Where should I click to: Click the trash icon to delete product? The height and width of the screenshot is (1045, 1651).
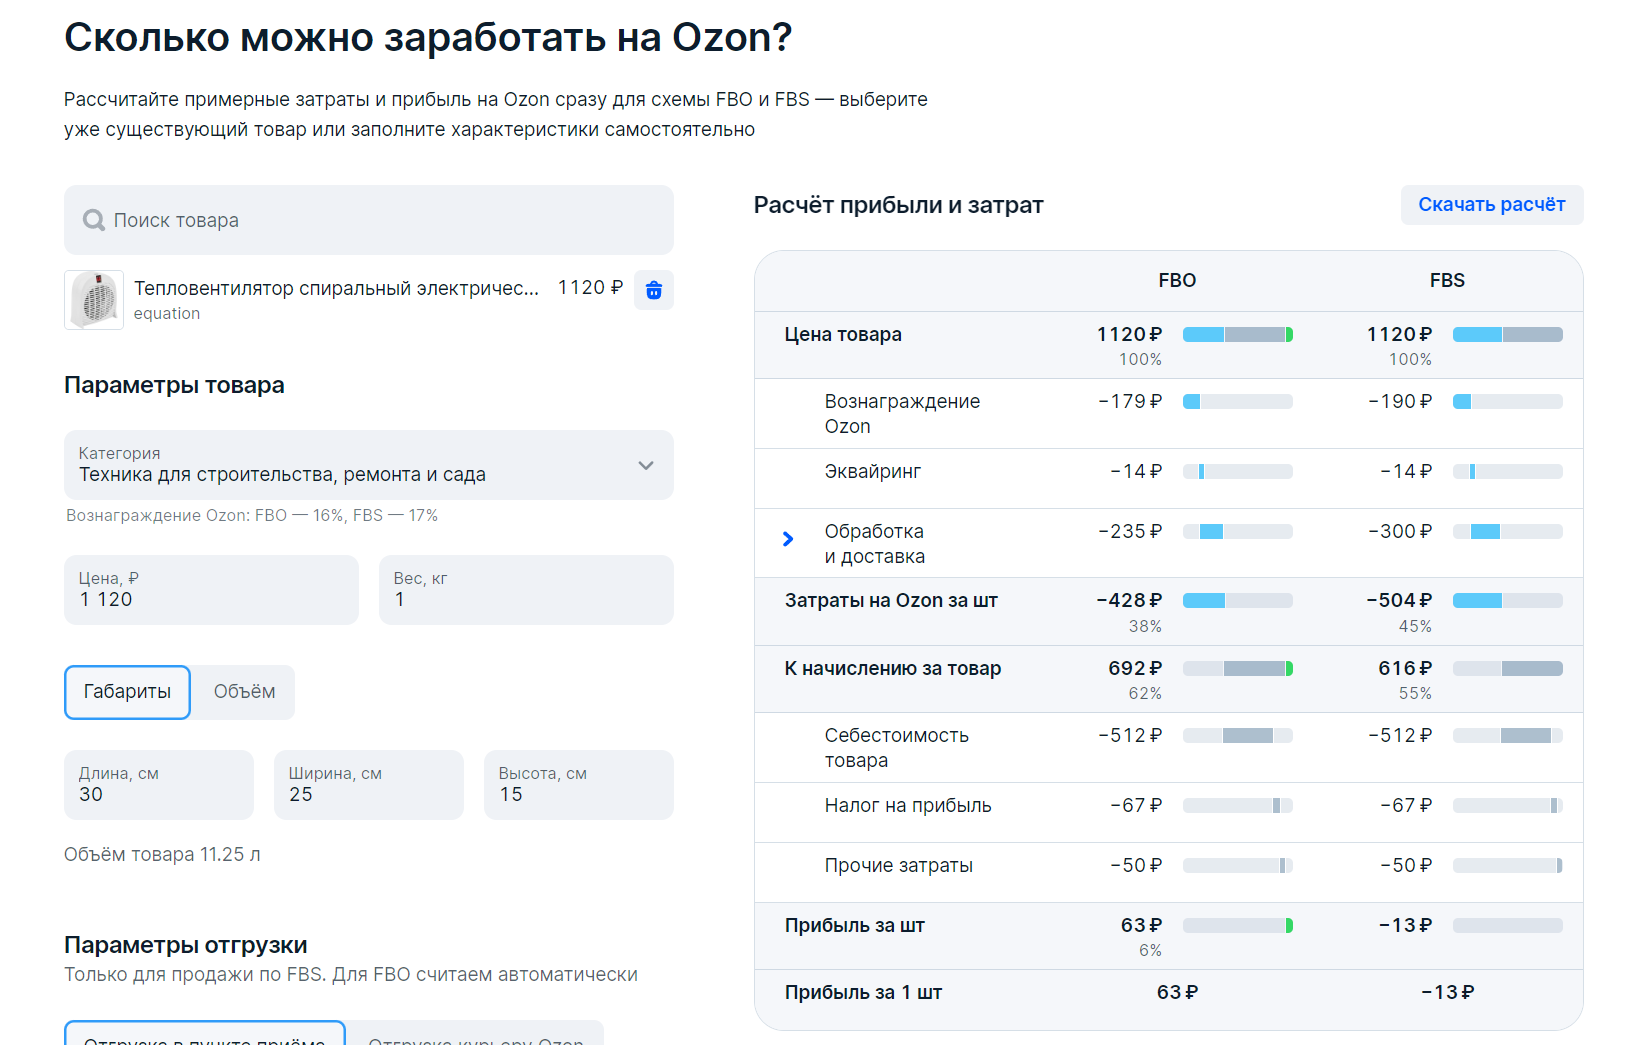point(653,290)
